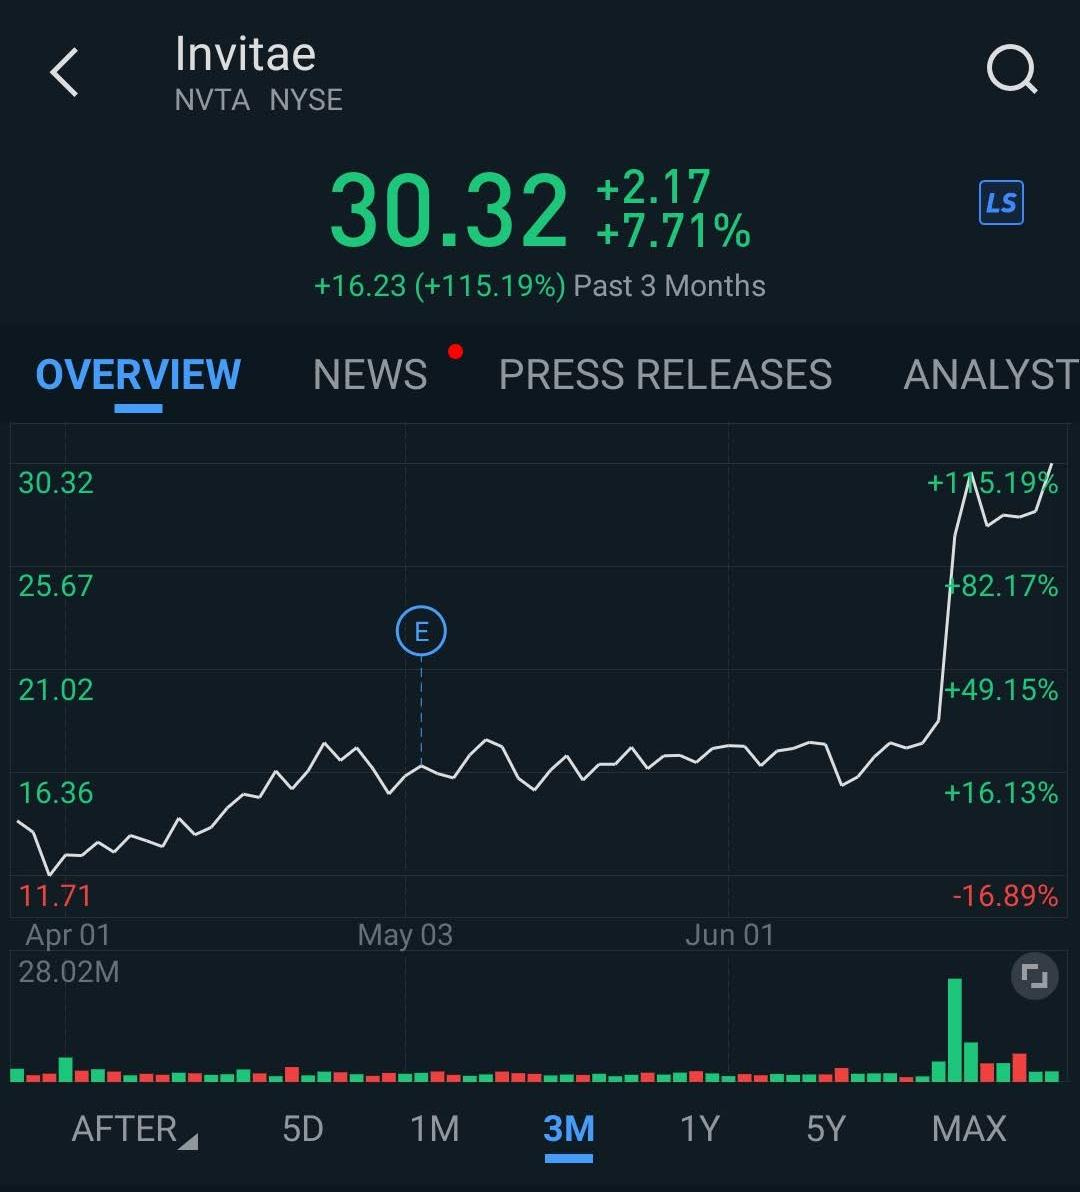Tap the 25.67 price axis label
The width and height of the screenshot is (1080, 1192).
(x=55, y=586)
